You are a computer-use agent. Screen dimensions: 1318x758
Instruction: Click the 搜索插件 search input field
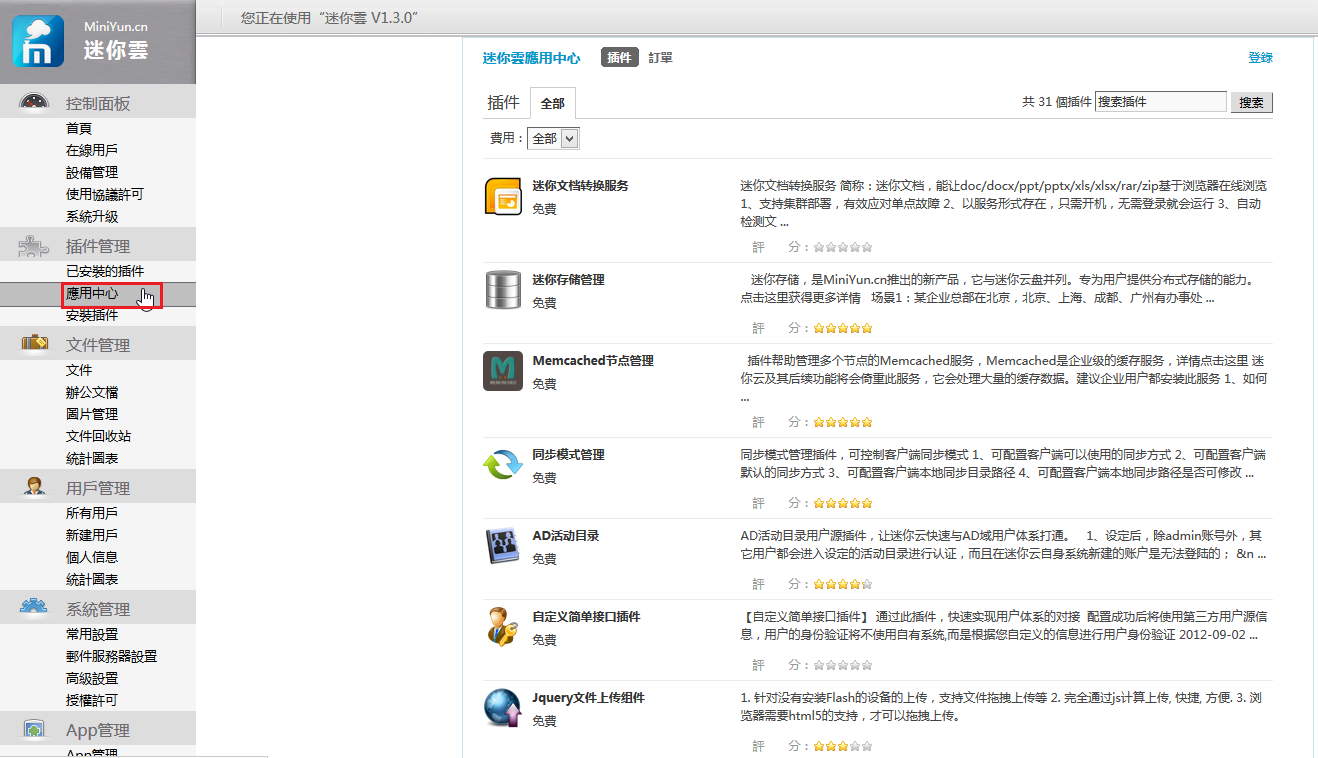1161,102
